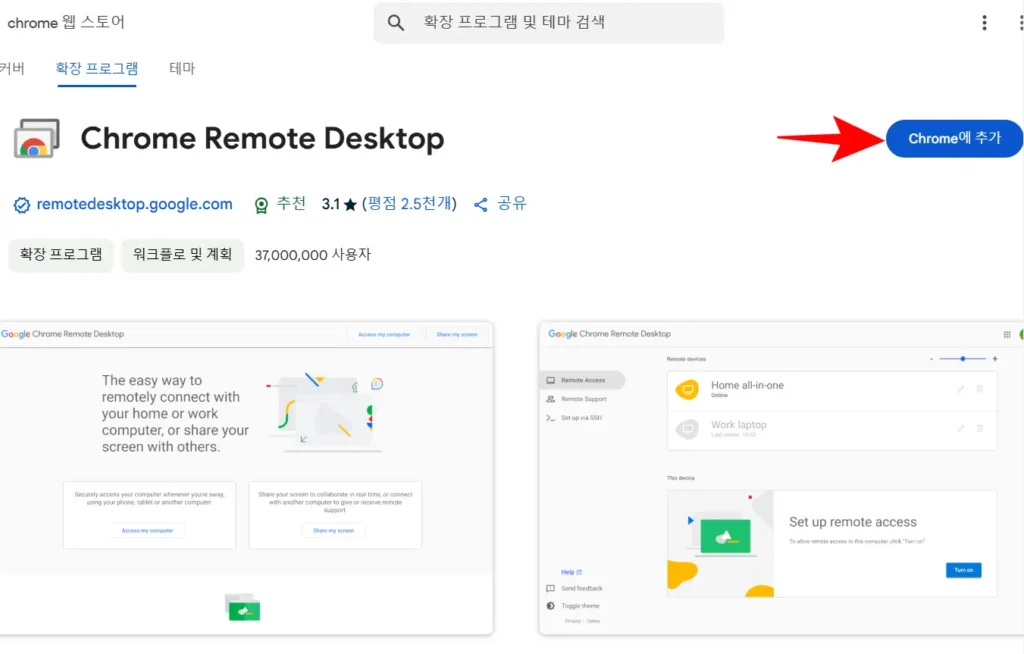Share the extension via the 공유 icon

tap(481, 205)
